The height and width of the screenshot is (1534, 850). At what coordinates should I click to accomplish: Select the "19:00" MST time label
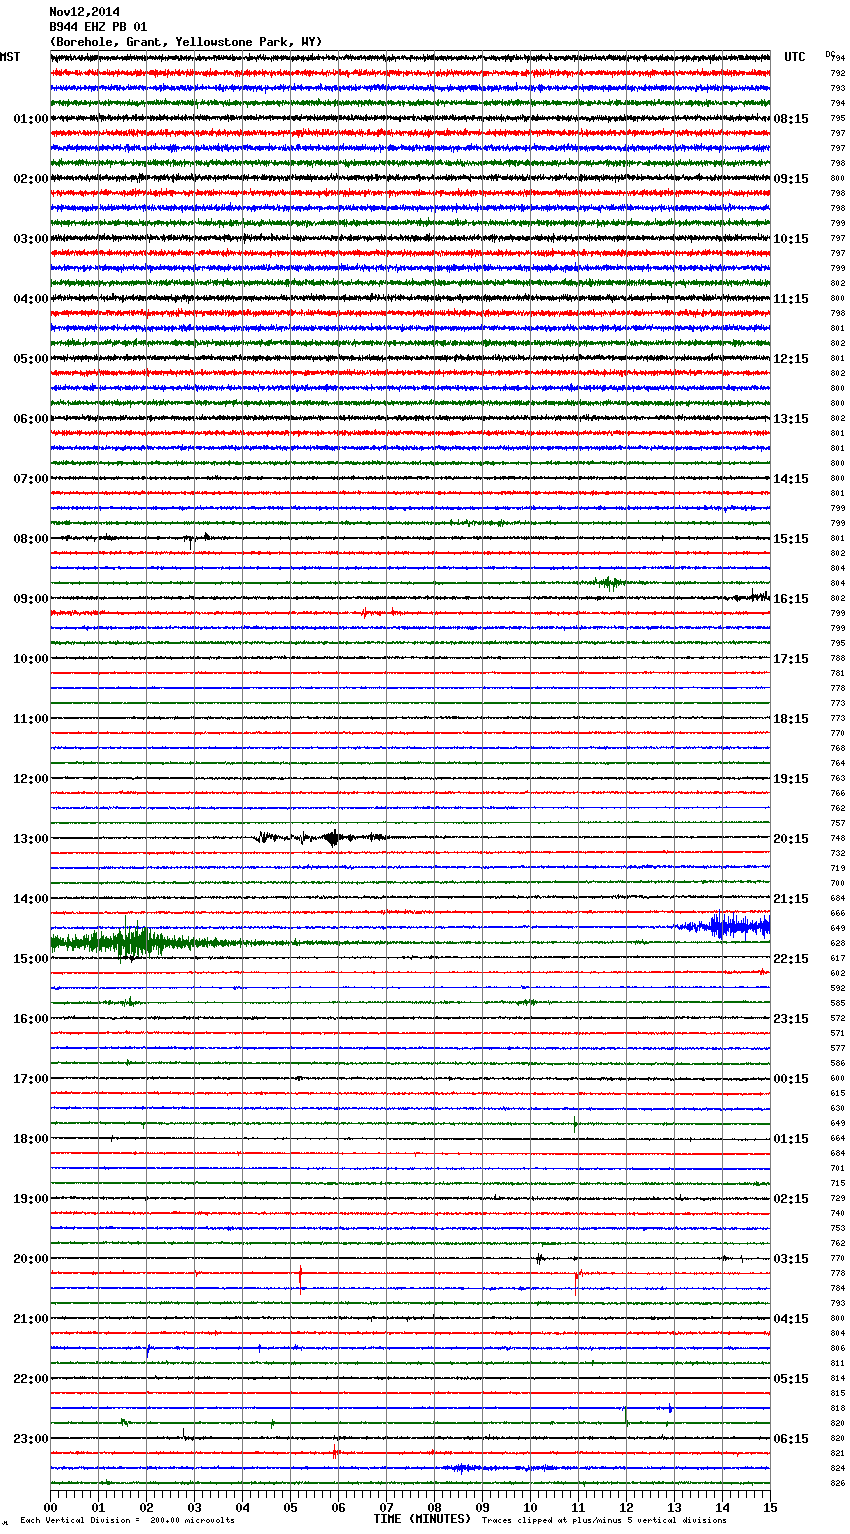31,1199
